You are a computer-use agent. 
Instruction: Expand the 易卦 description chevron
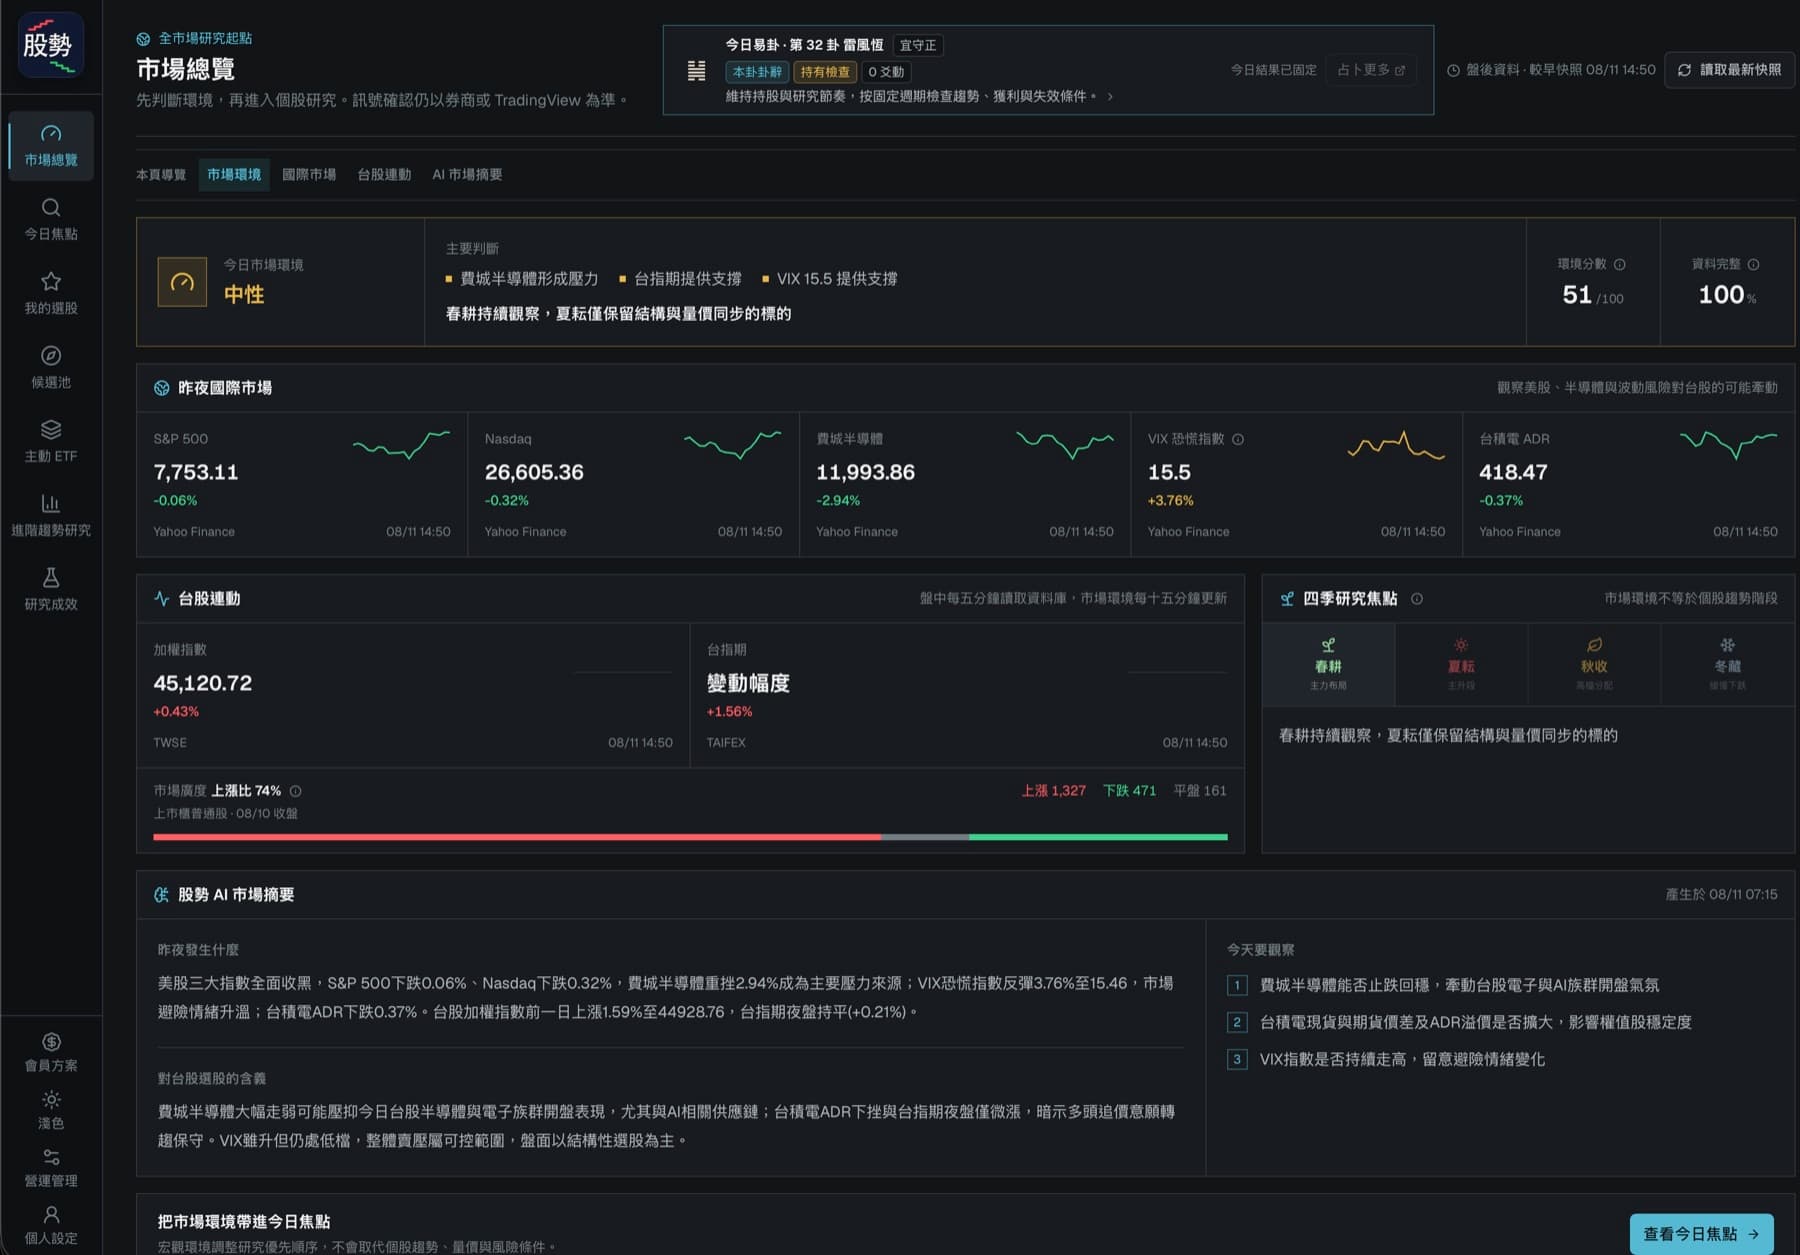tap(1110, 97)
